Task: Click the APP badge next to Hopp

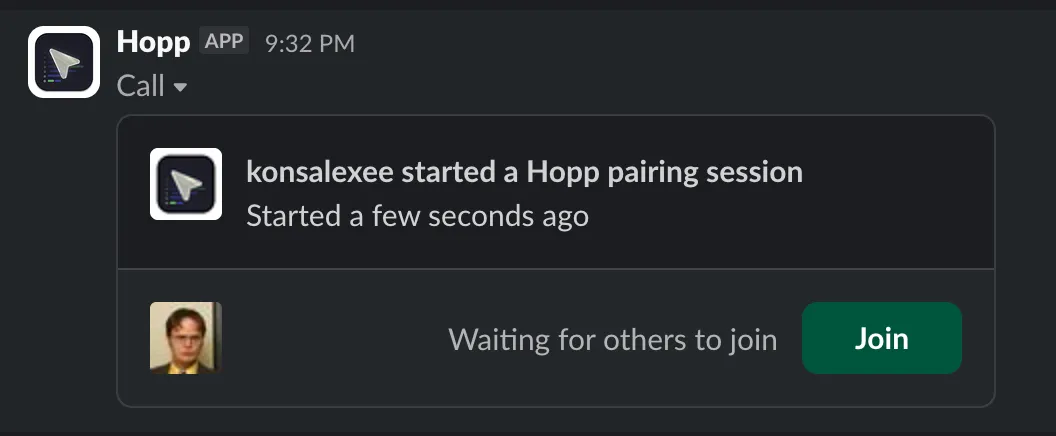Action: pyautogui.click(x=225, y=42)
